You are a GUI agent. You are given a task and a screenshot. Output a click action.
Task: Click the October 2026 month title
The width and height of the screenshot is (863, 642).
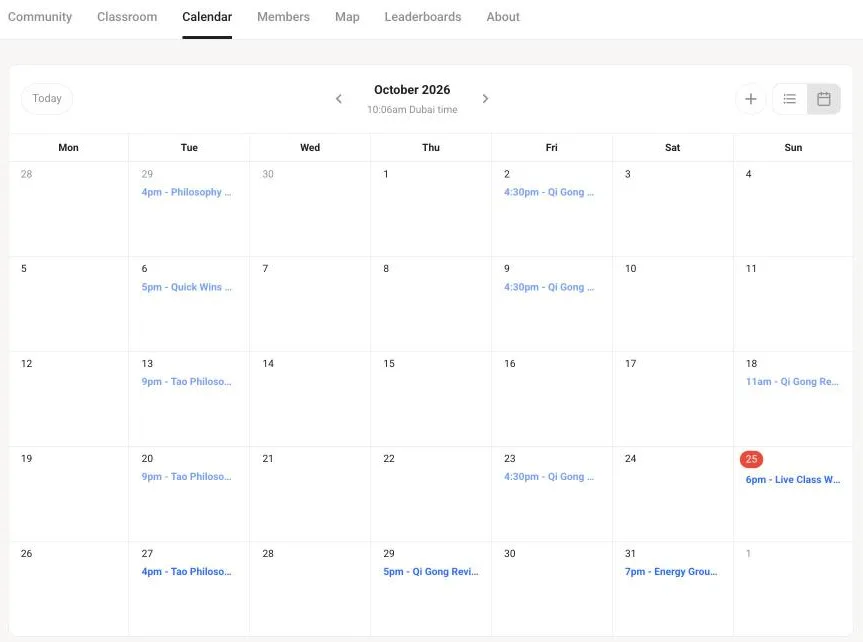coord(412,90)
